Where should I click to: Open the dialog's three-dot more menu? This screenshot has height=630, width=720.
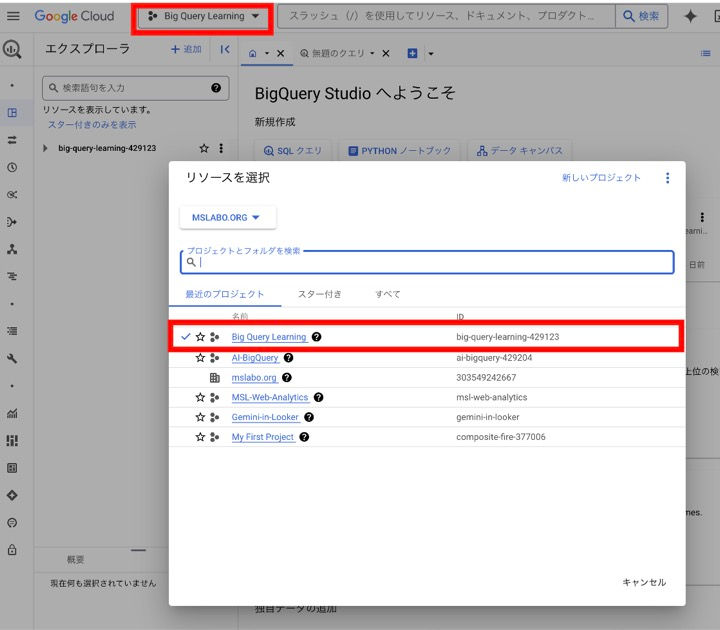tap(667, 178)
